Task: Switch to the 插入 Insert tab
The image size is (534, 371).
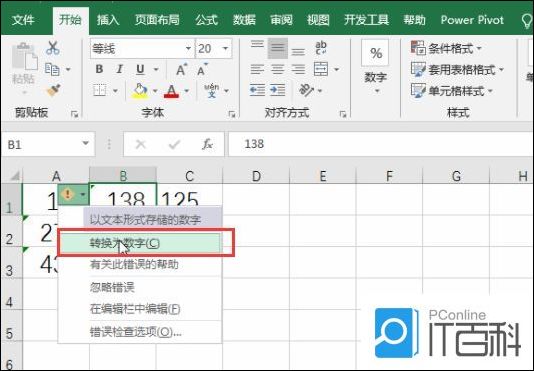Action: tap(108, 20)
